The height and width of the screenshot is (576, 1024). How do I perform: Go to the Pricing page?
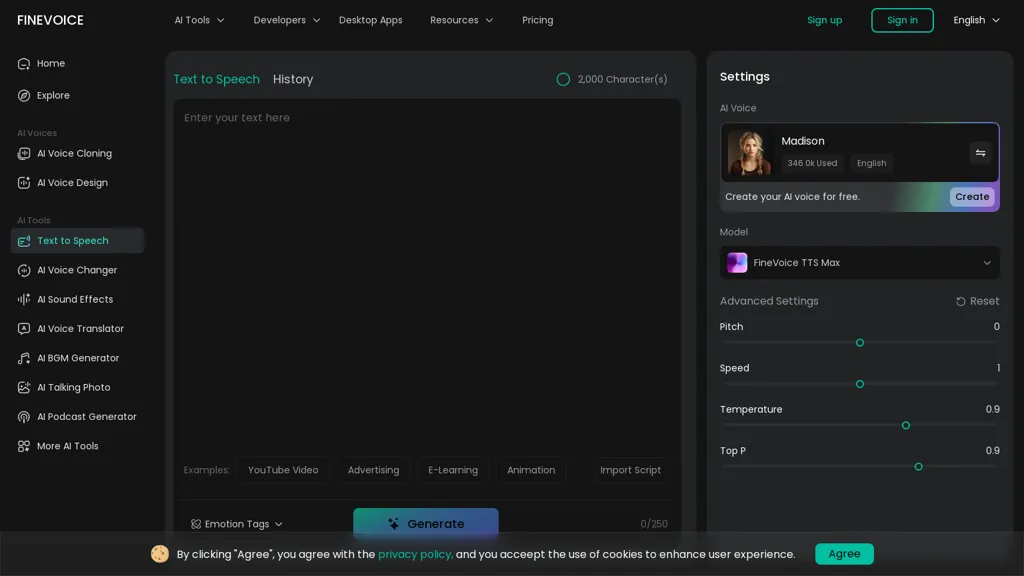pyautogui.click(x=537, y=20)
